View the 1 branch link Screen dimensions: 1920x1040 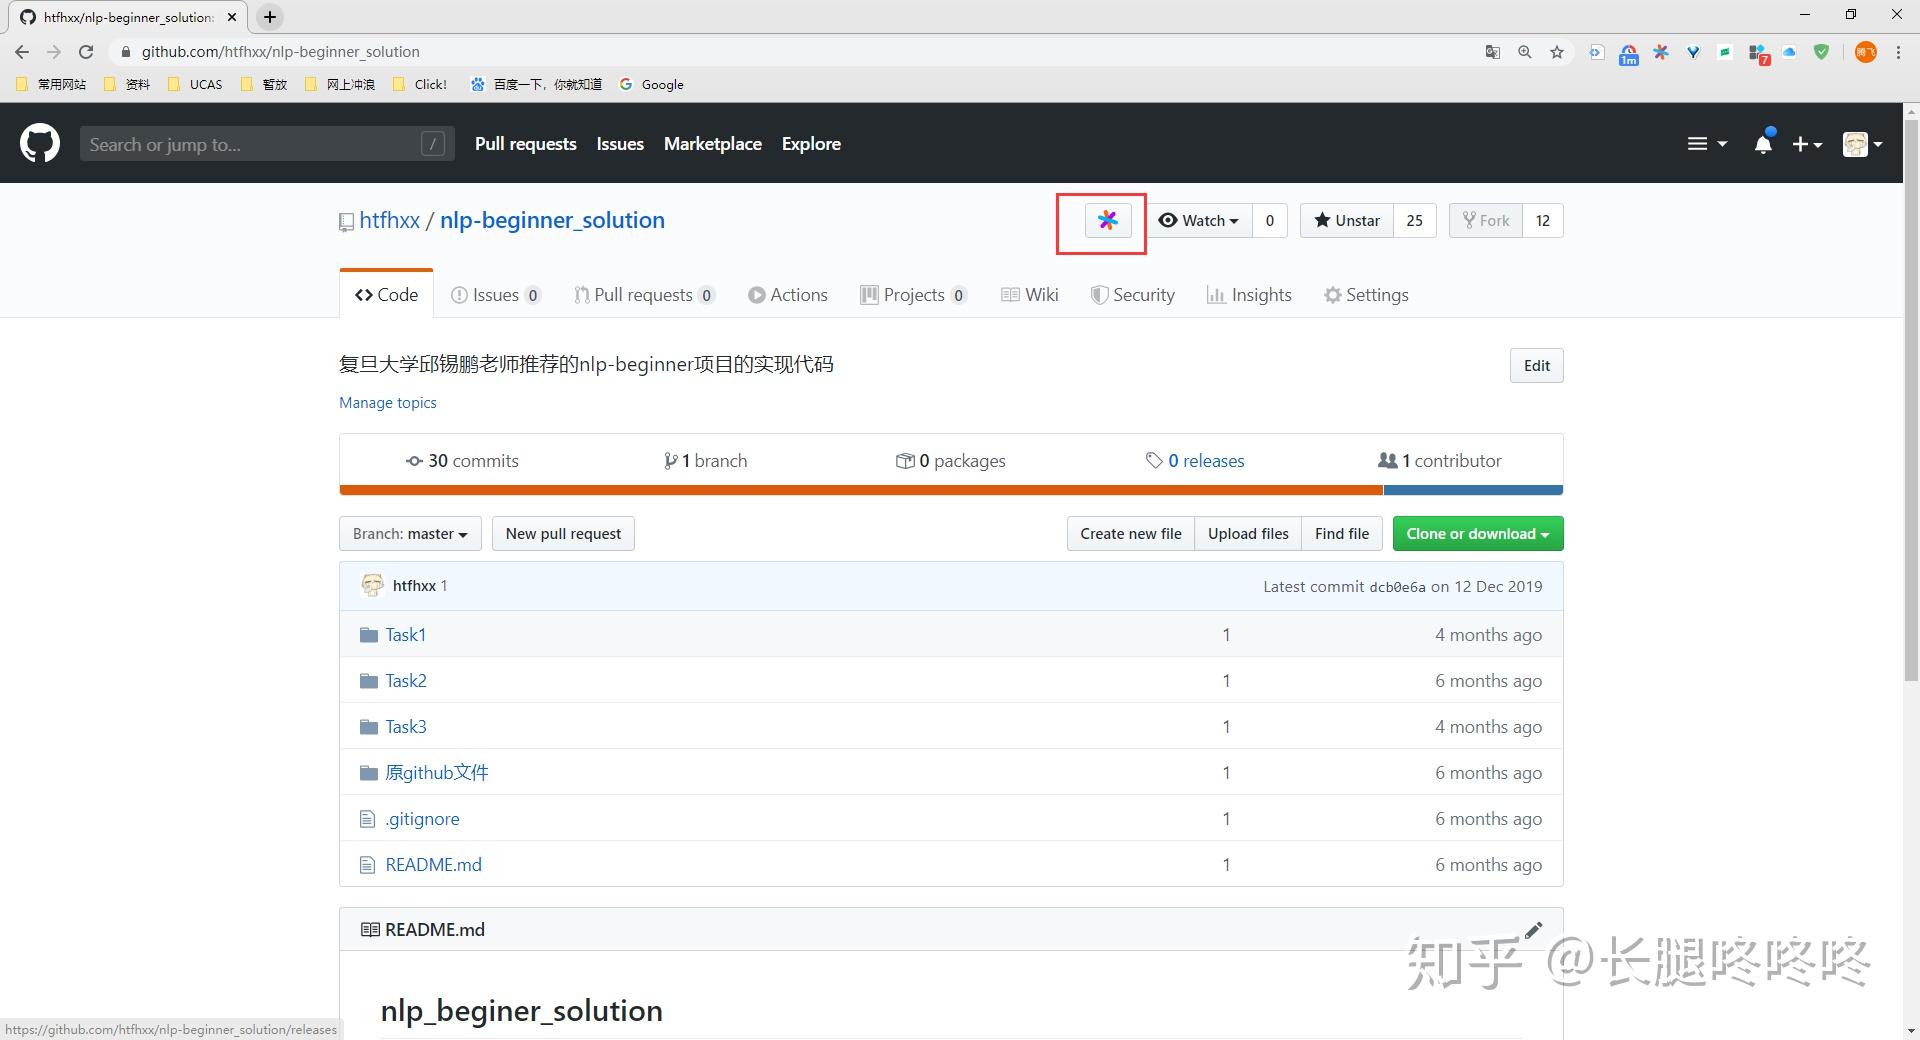(x=705, y=460)
